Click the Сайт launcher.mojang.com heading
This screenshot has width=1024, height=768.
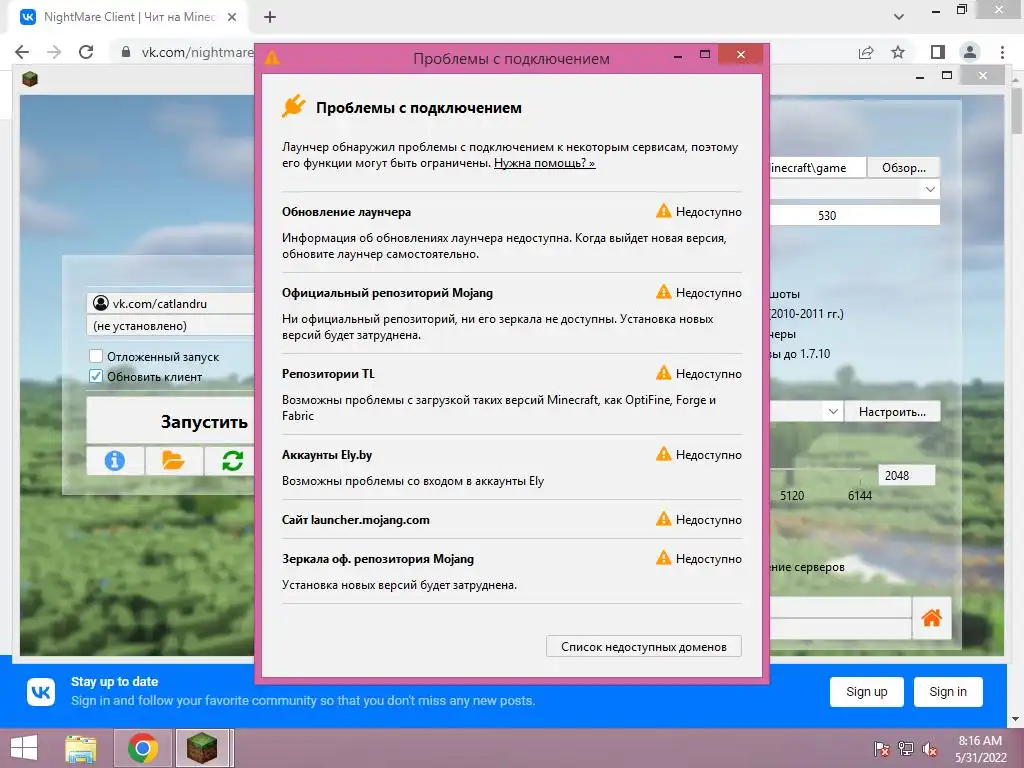(x=355, y=520)
